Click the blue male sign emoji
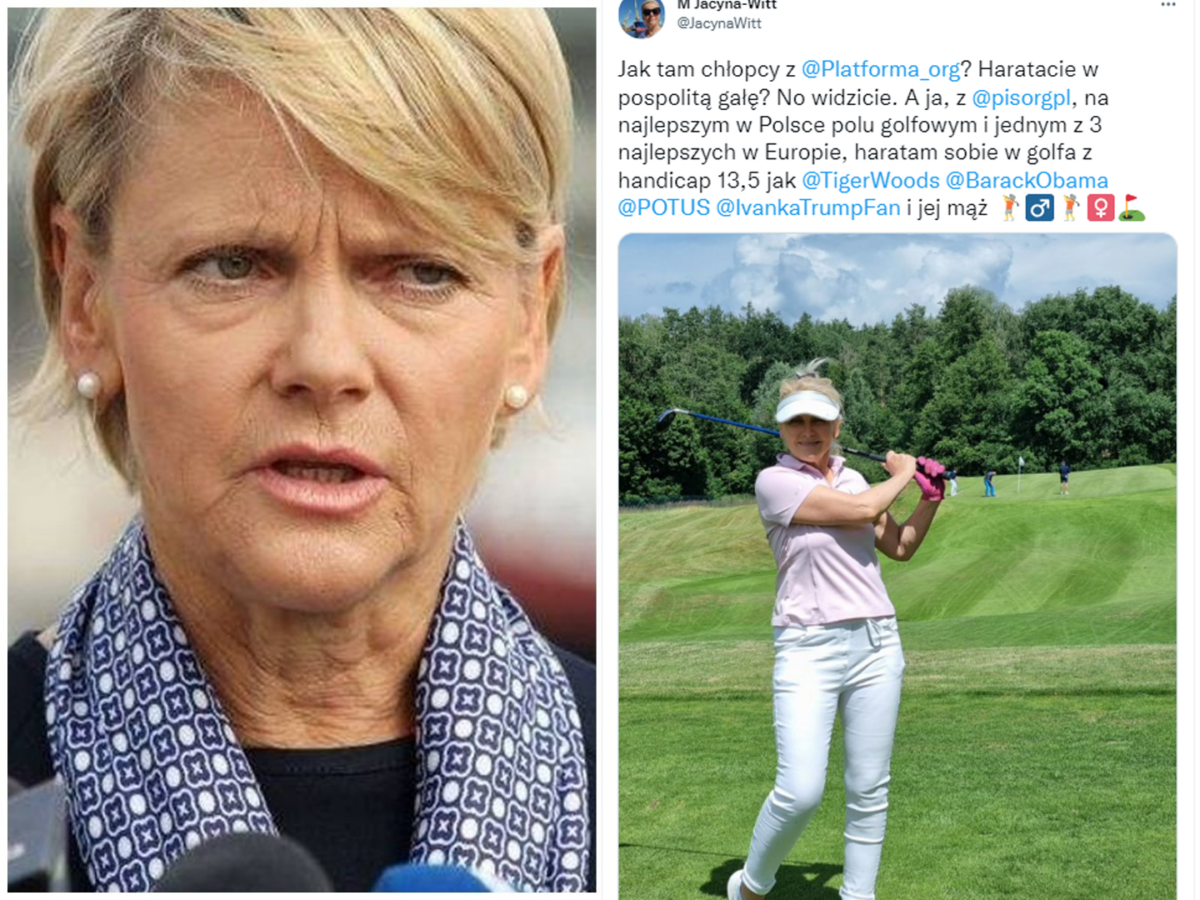Image resolution: width=1200 pixels, height=900 pixels. pos(1040,208)
